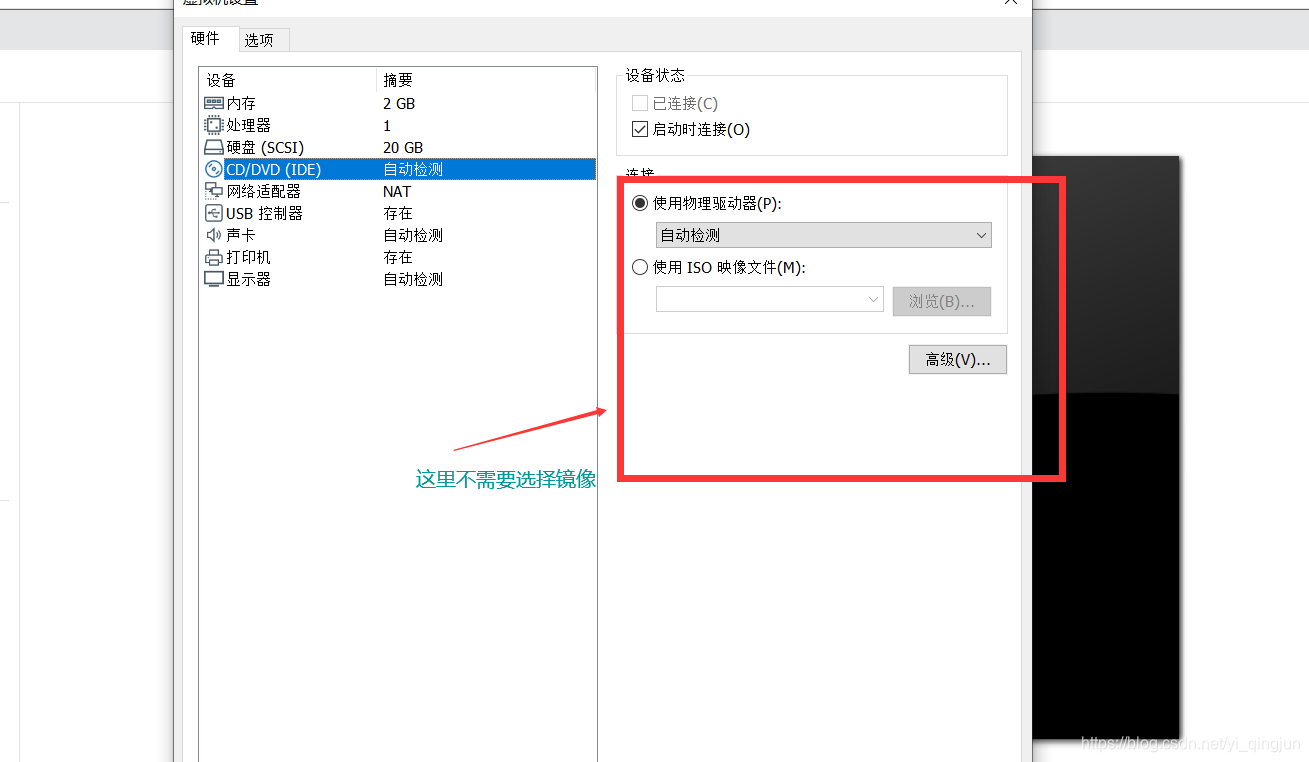
Task: Click the 打印机 printer icon
Action: (215, 257)
